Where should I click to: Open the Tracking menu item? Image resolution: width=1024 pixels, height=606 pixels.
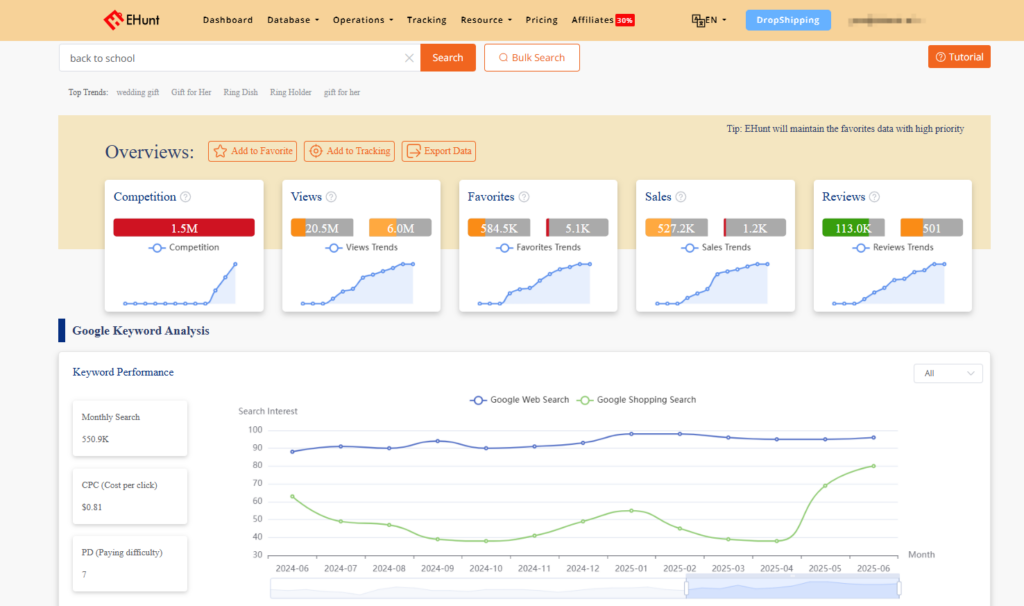pyautogui.click(x=427, y=19)
